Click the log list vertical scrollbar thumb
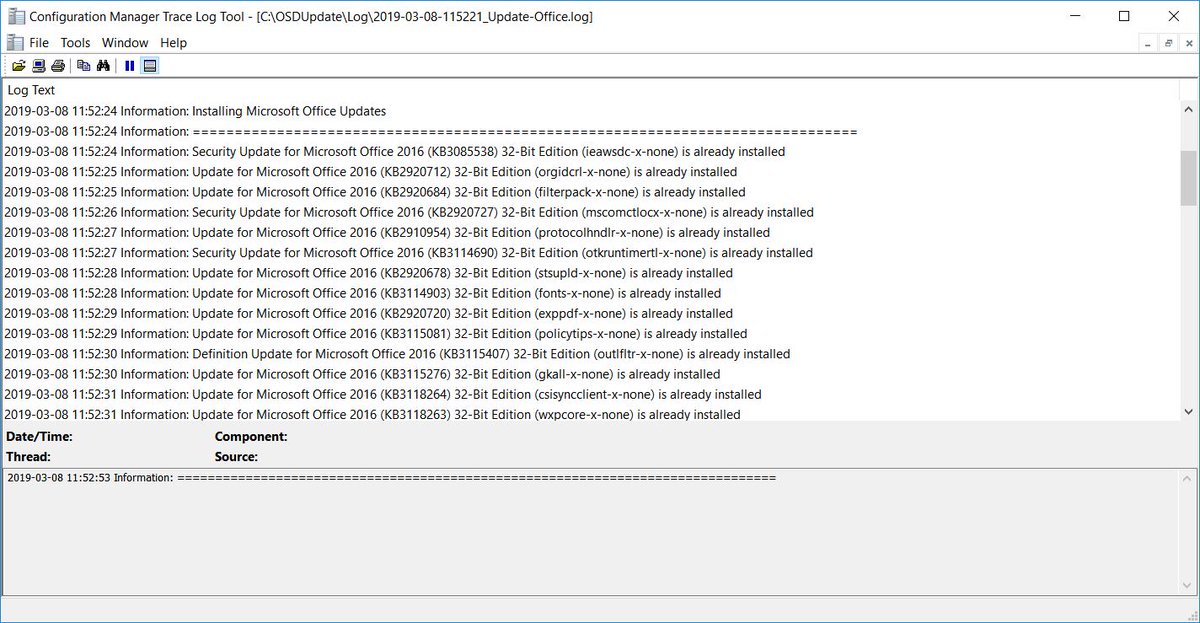This screenshot has height=623, width=1200. (x=1188, y=177)
